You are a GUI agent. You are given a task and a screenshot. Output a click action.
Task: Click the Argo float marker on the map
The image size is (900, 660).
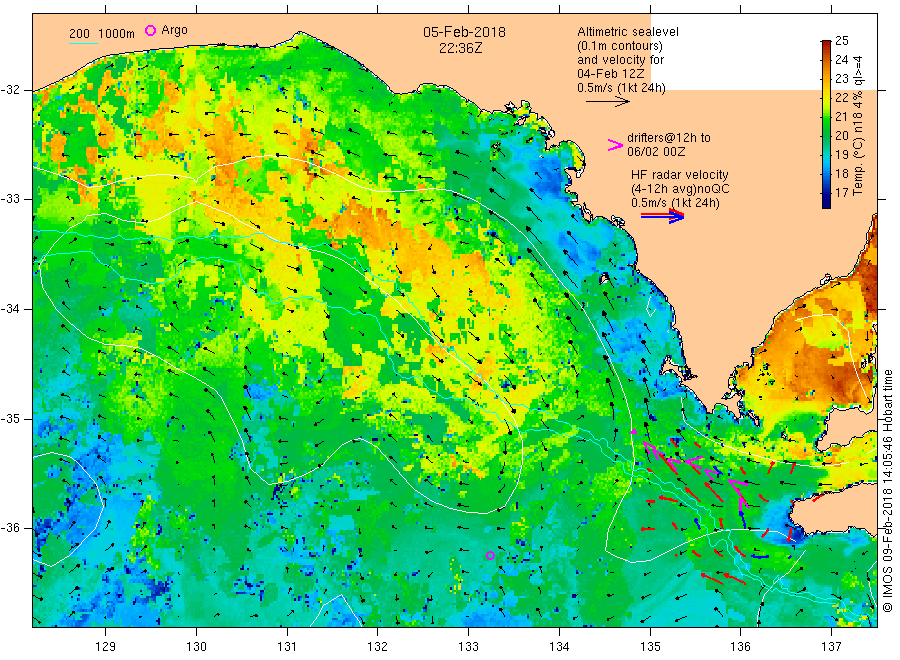pyautogui.click(x=490, y=555)
